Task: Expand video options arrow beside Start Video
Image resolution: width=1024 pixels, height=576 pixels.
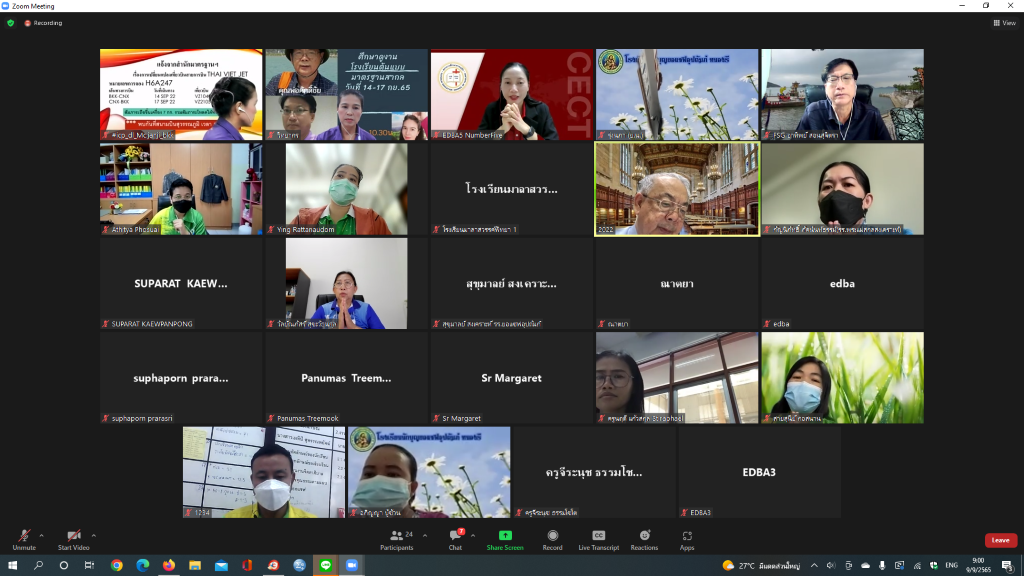Action: pyautogui.click(x=94, y=536)
